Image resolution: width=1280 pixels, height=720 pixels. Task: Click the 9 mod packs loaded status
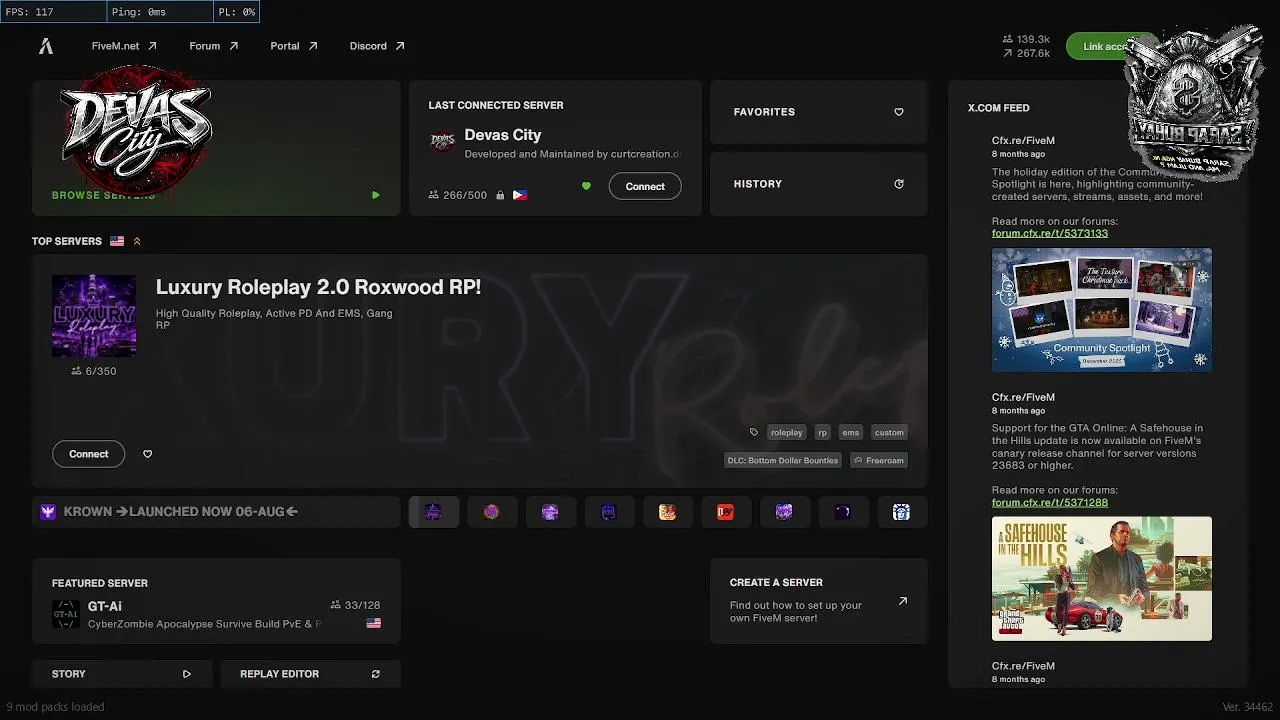(x=55, y=707)
